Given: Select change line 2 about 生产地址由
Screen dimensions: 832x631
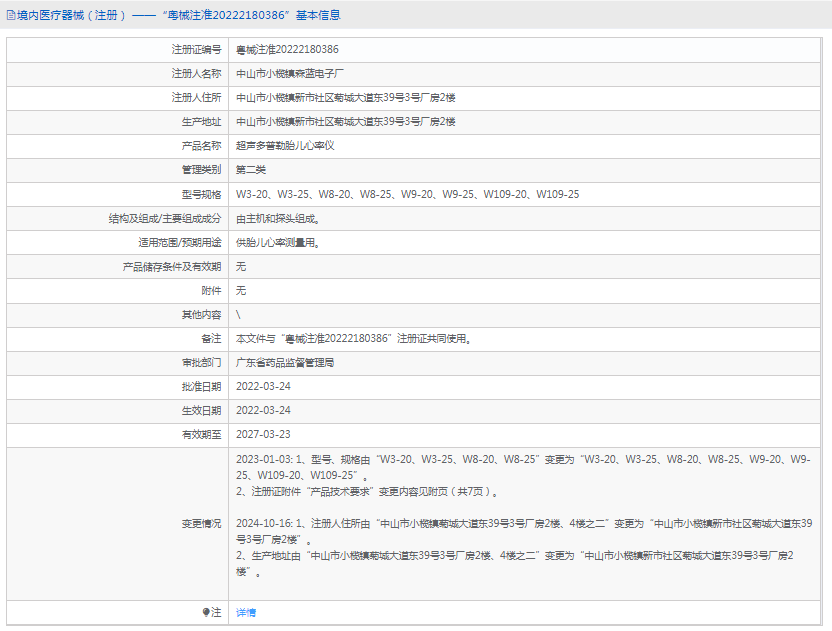Looking at the screenshot, I should pyautogui.click(x=515, y=564).
